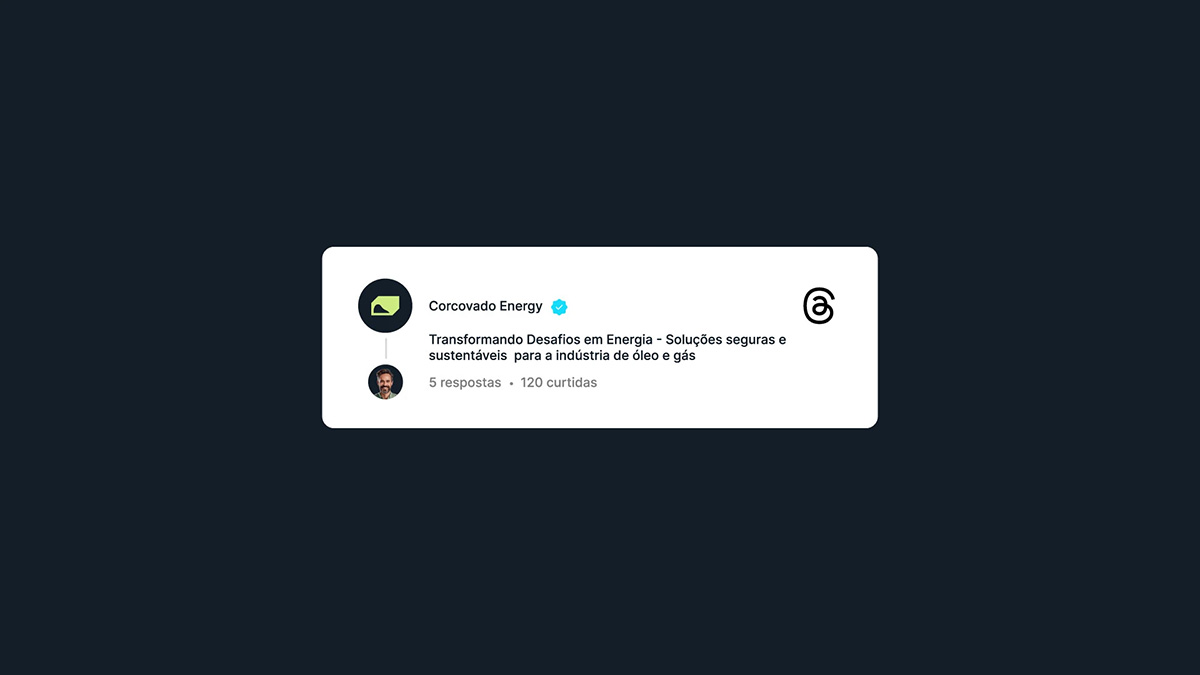Click the word "sustentáveis" in the post
Screen dimensions: 1200x675
[x=468, y=356]
